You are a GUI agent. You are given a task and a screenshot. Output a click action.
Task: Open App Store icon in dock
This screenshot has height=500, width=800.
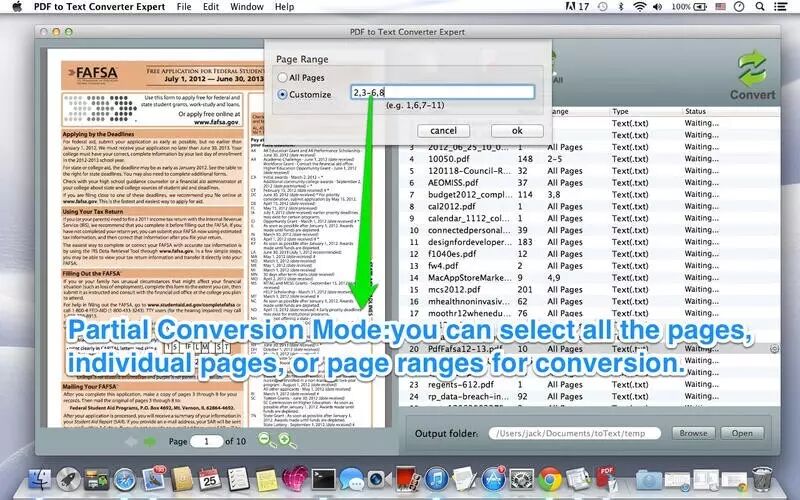point(493,480)
